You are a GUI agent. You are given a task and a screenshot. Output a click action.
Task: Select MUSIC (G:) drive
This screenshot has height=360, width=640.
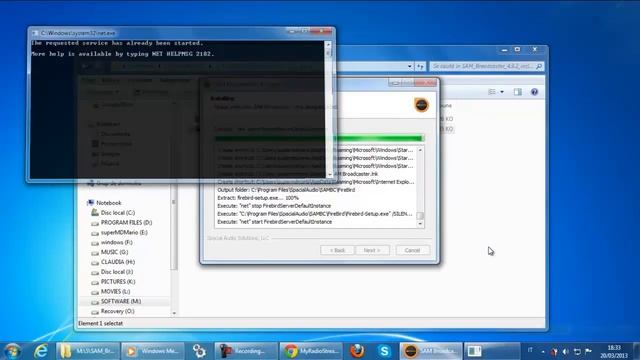pyautogui.click(x=114, y=252)
